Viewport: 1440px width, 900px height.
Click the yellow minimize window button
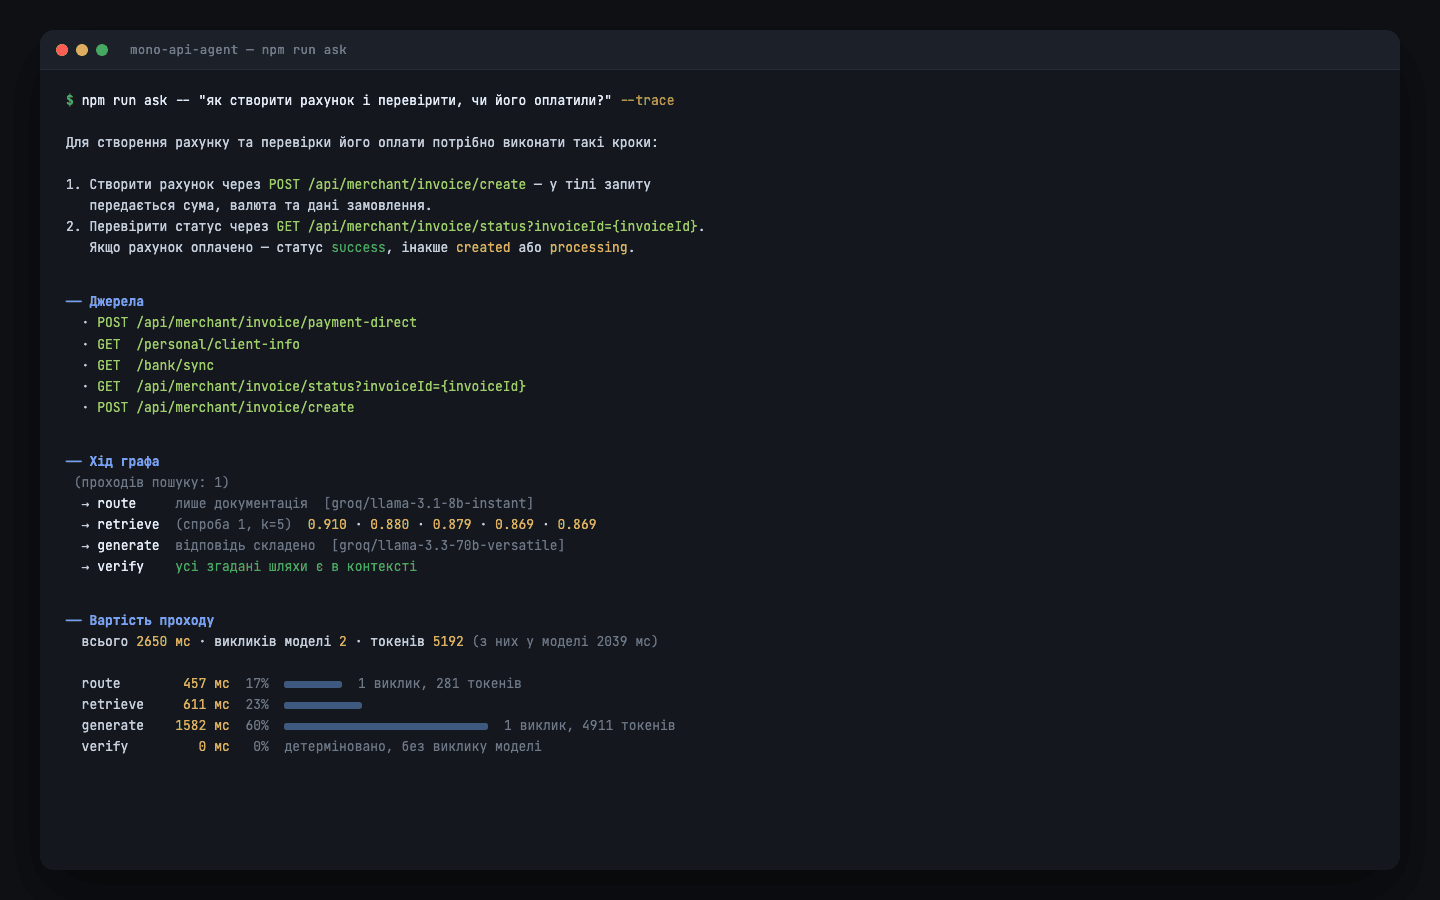tap(82, 50)
